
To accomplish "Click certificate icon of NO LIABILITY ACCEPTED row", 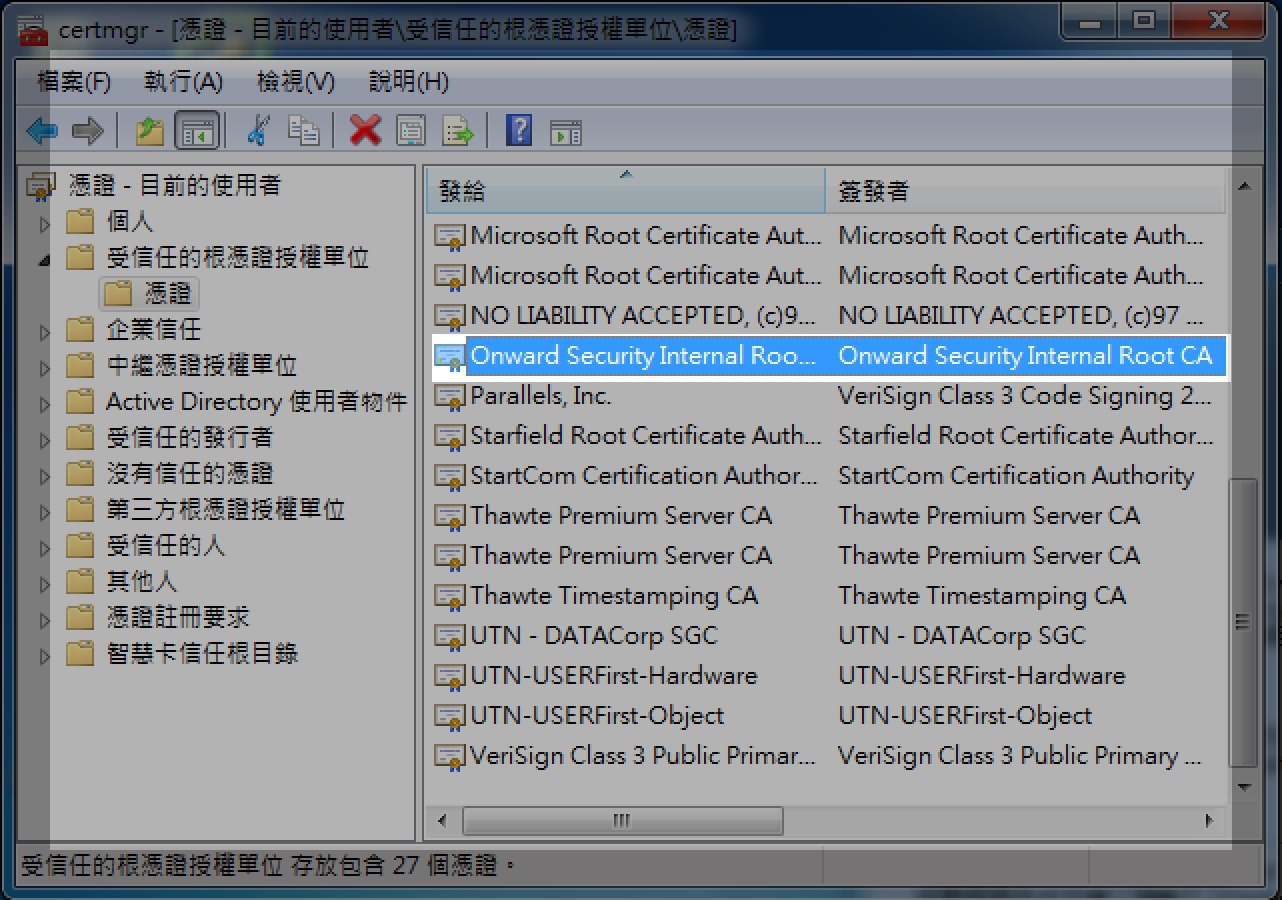I will (x=450, y=317).
